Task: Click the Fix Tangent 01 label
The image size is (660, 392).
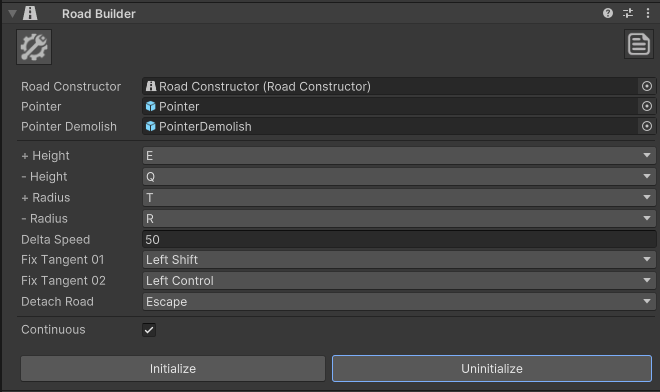Action: coord(63,260)
